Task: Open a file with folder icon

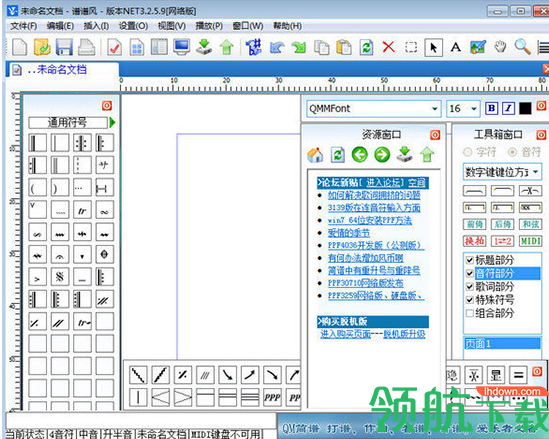Action: point(42,47)
